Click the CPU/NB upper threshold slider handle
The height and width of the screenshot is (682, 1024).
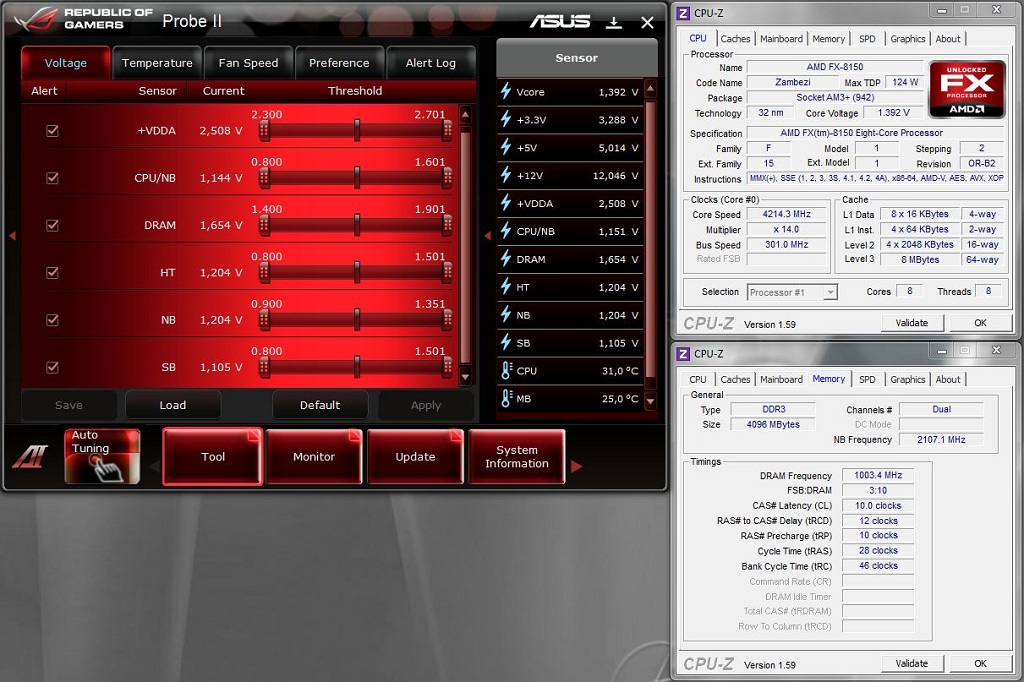coord(447,178)
